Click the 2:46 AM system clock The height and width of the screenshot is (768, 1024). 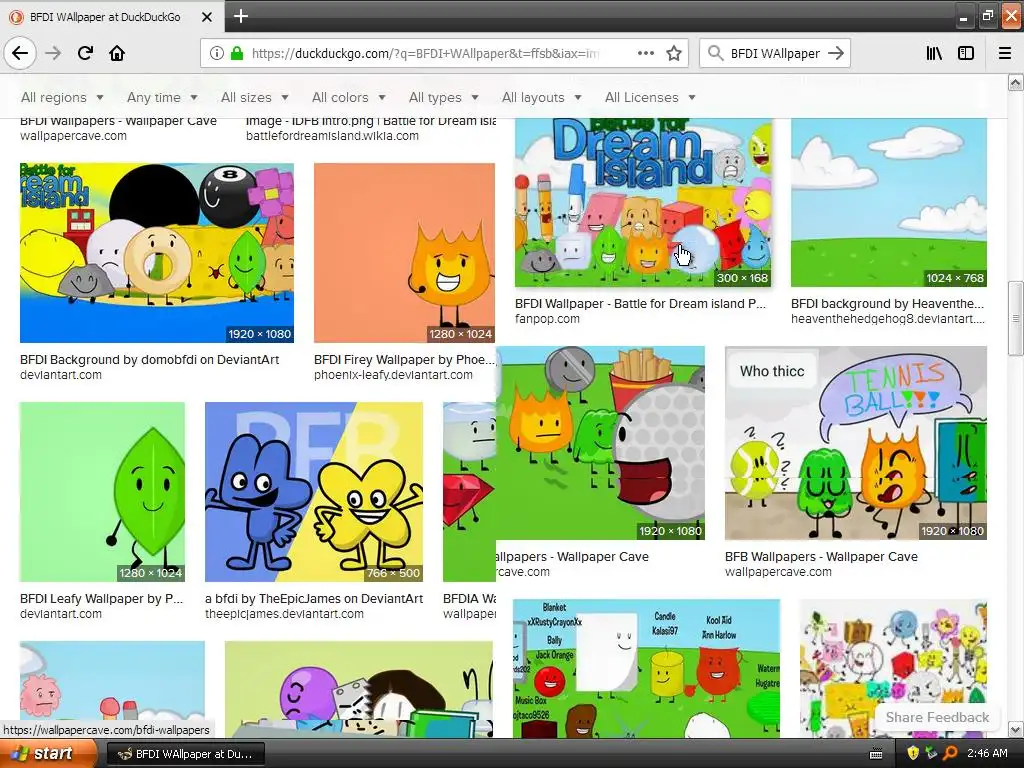coord(987,754)
